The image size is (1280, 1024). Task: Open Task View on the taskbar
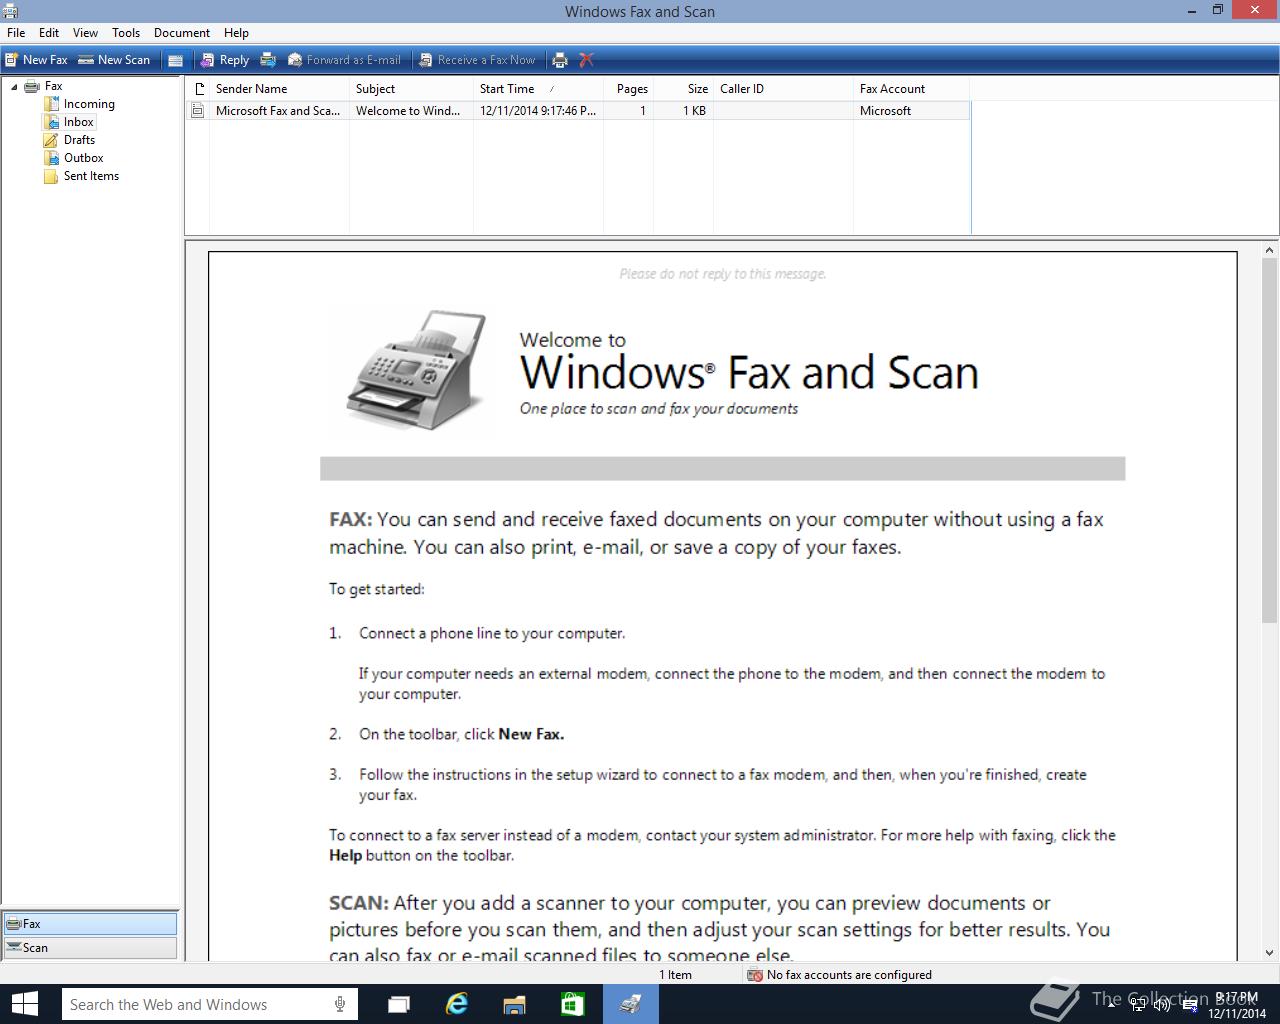coord(399,1004)
